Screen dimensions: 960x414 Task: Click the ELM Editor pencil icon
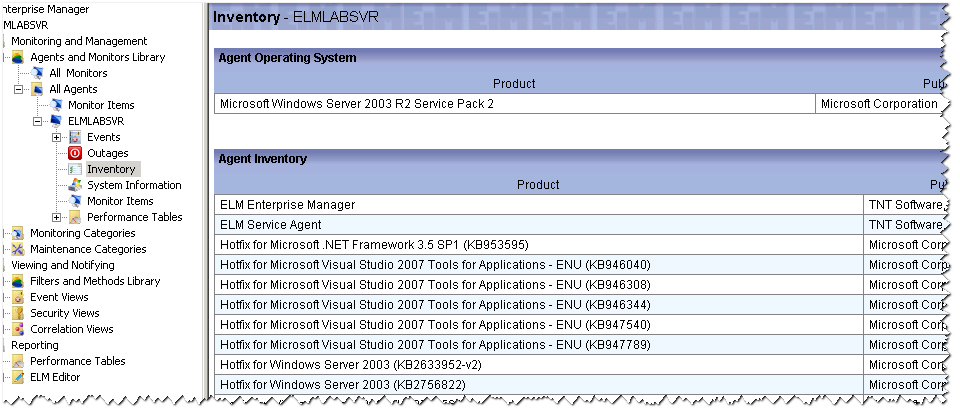pos(18,377)
